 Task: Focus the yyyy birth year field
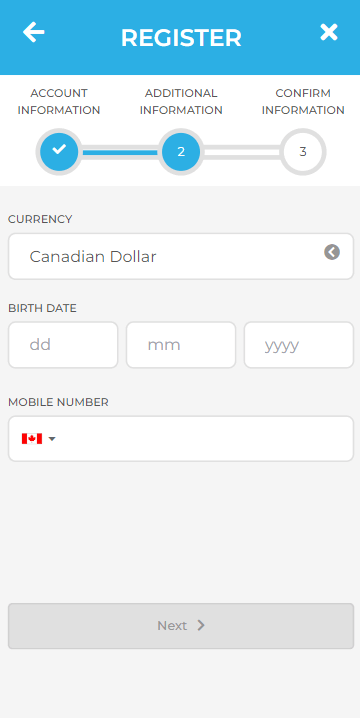click(x=299, y=345)
